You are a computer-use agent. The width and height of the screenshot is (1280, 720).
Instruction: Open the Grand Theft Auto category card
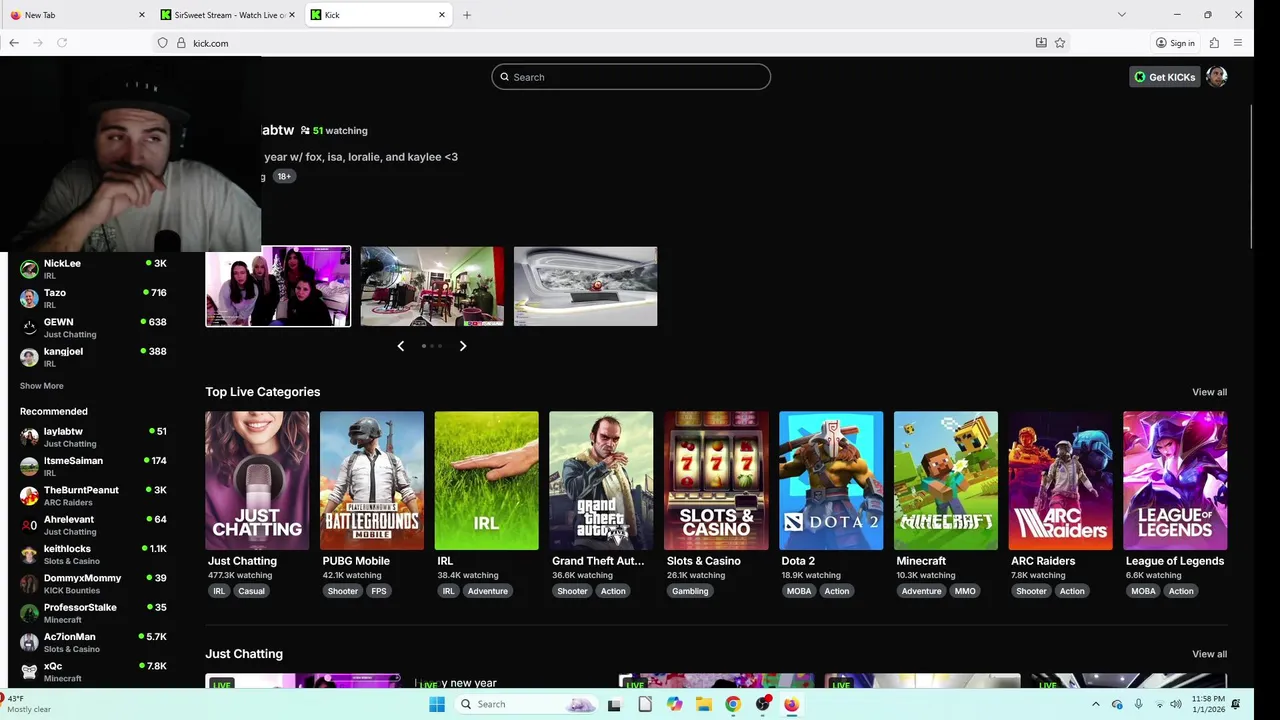[x=601, y=481]
